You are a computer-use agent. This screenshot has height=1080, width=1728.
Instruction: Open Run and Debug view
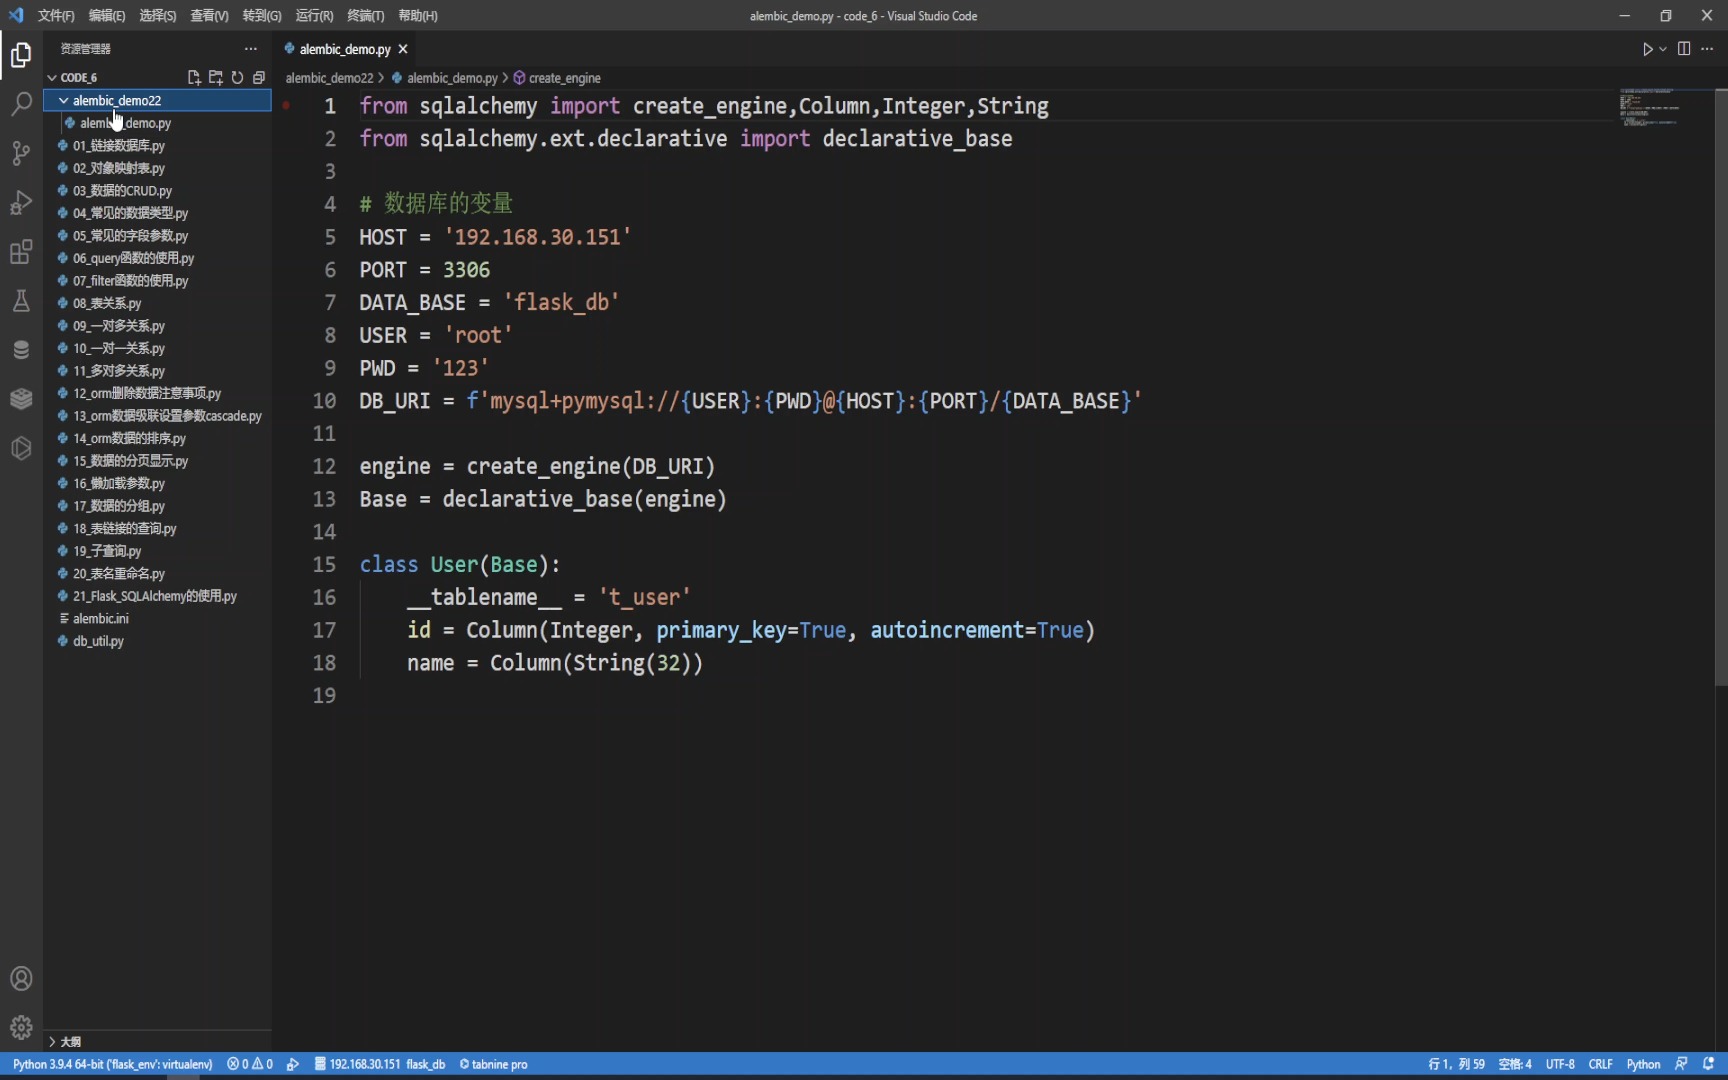click(x=21, y=202)
